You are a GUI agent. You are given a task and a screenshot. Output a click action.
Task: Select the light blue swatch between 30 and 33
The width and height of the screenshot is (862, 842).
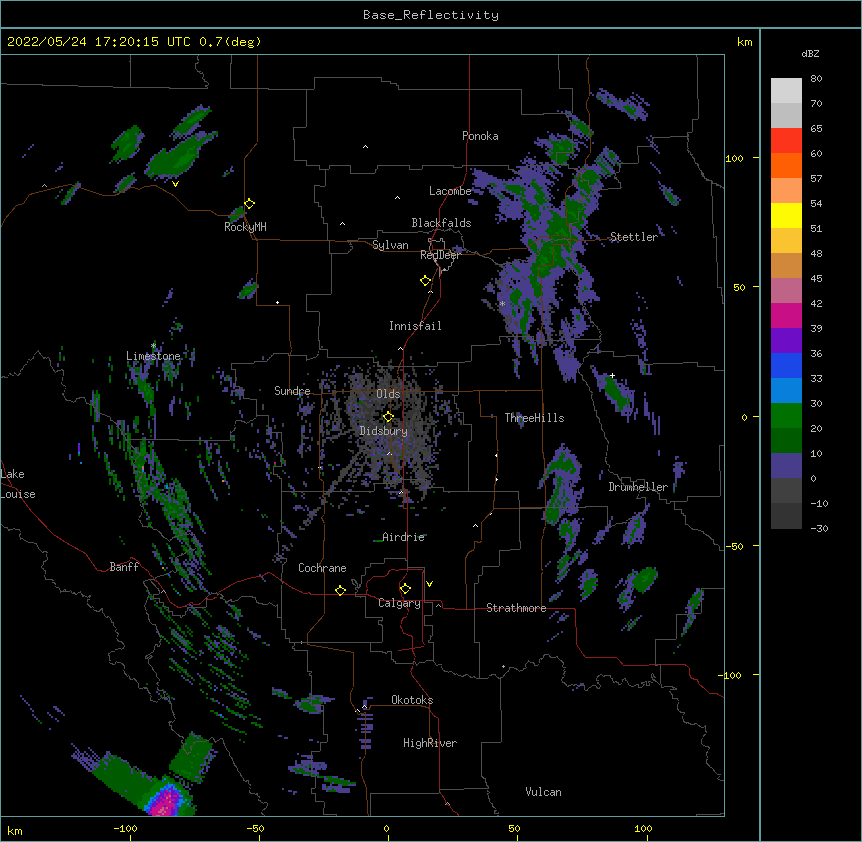786,391
